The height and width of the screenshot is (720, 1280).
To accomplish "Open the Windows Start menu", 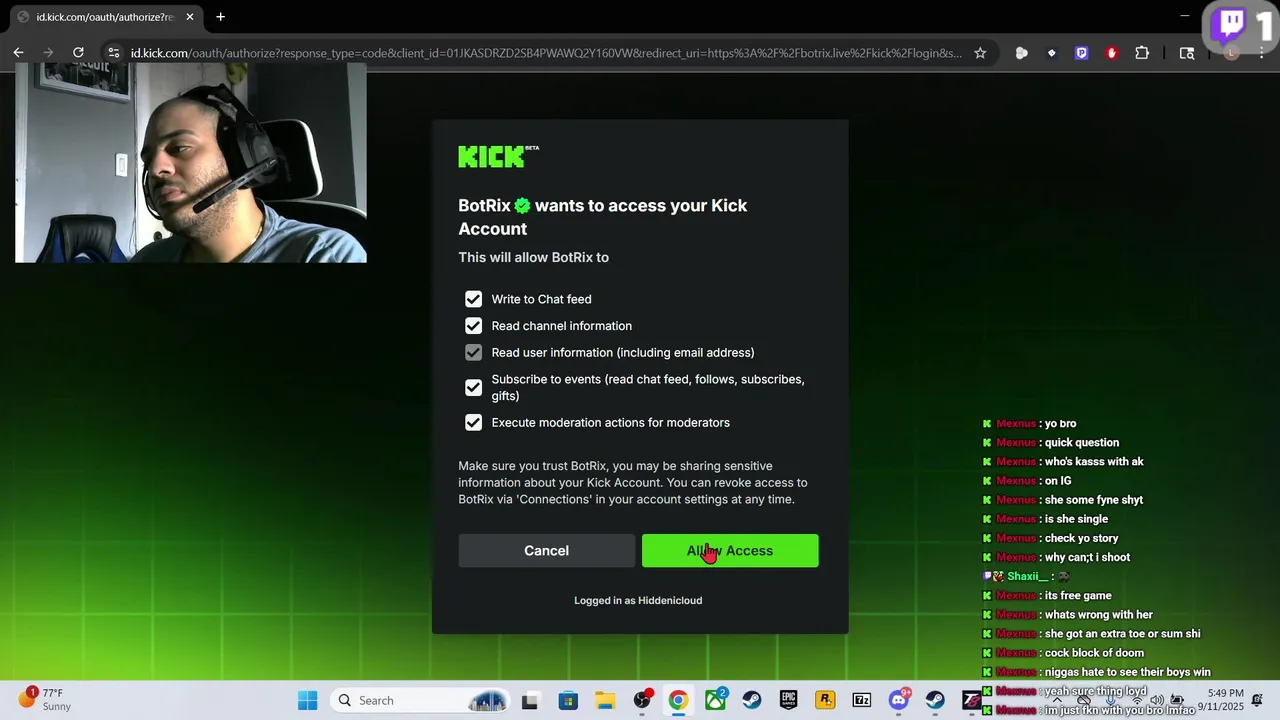I will pos(307,700).
